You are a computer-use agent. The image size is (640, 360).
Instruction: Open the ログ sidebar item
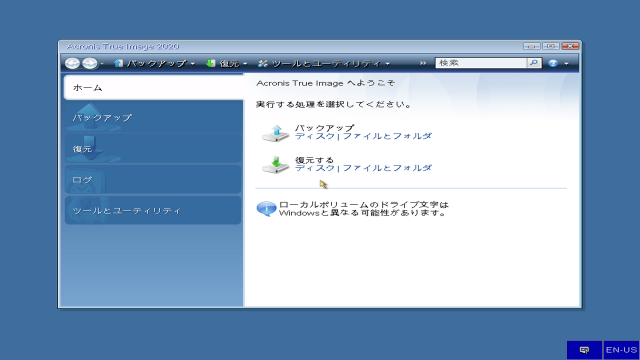pyautogui.click(x=153, y=180)
